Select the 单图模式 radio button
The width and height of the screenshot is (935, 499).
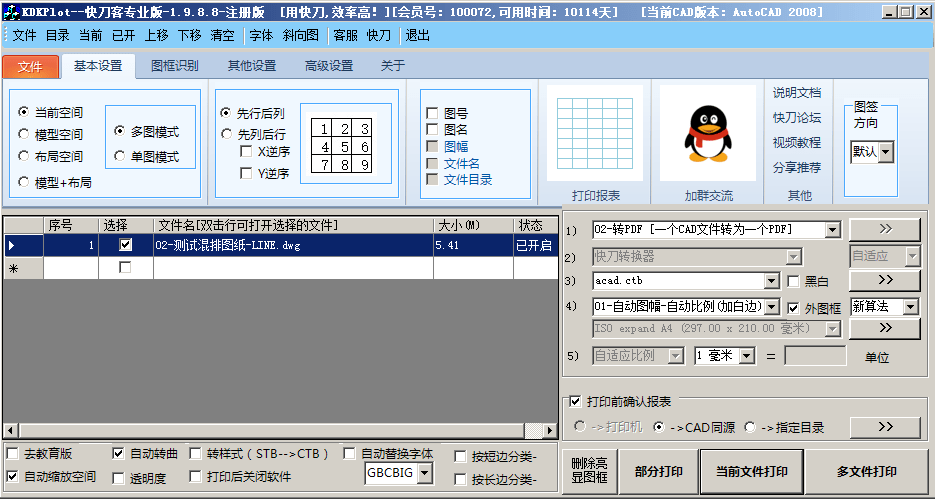[120, 157]
